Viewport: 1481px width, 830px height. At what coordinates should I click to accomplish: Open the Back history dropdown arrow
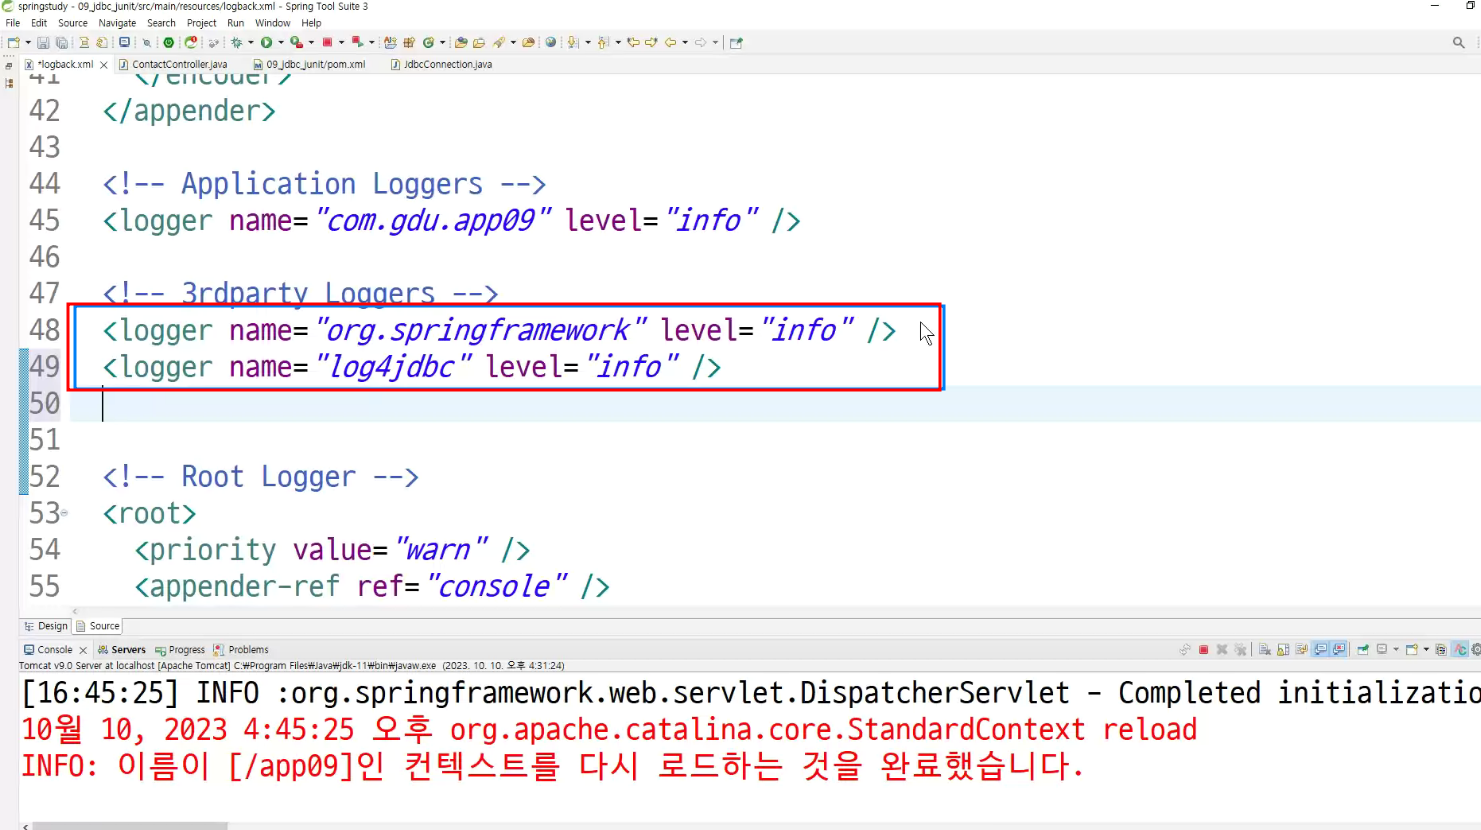685,42
